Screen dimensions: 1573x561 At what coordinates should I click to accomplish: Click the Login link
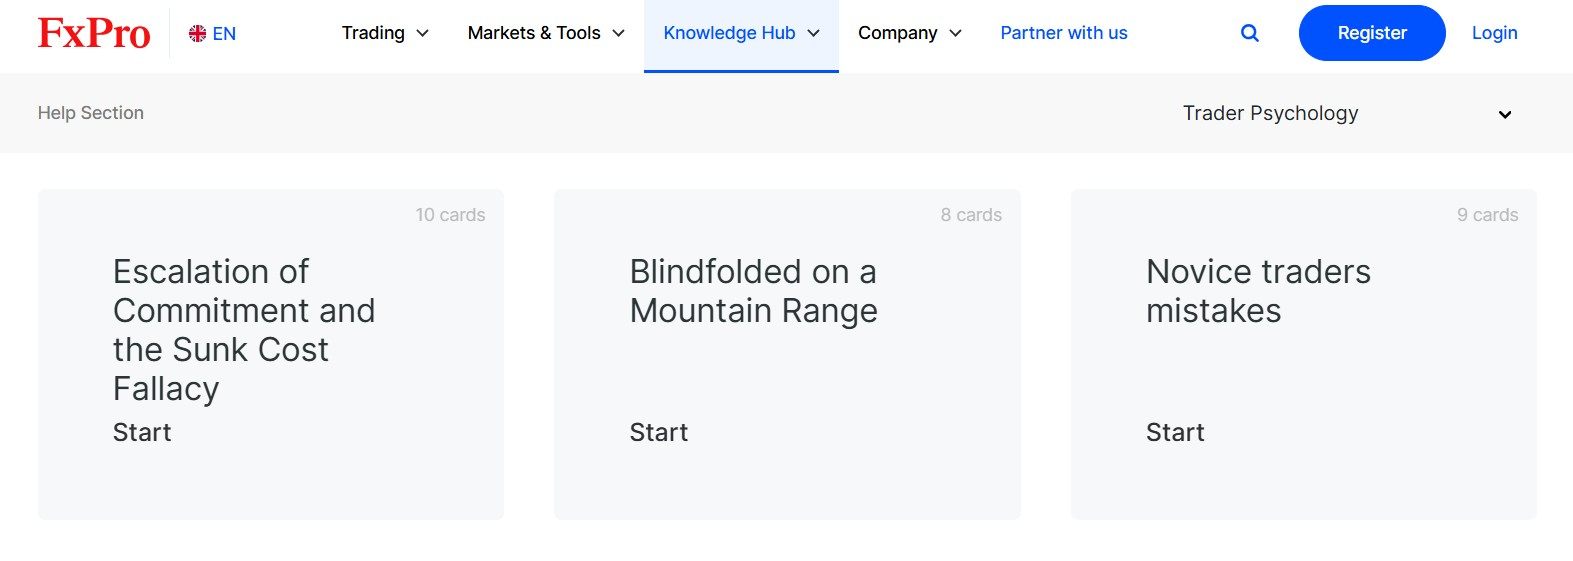[1494, 33]
